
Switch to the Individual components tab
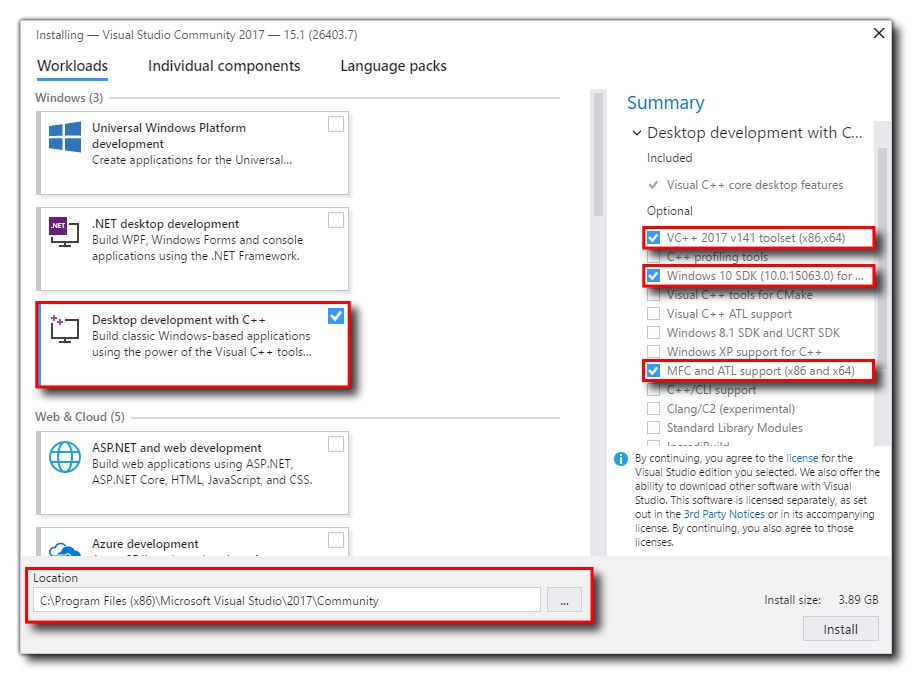click(224, 66)
